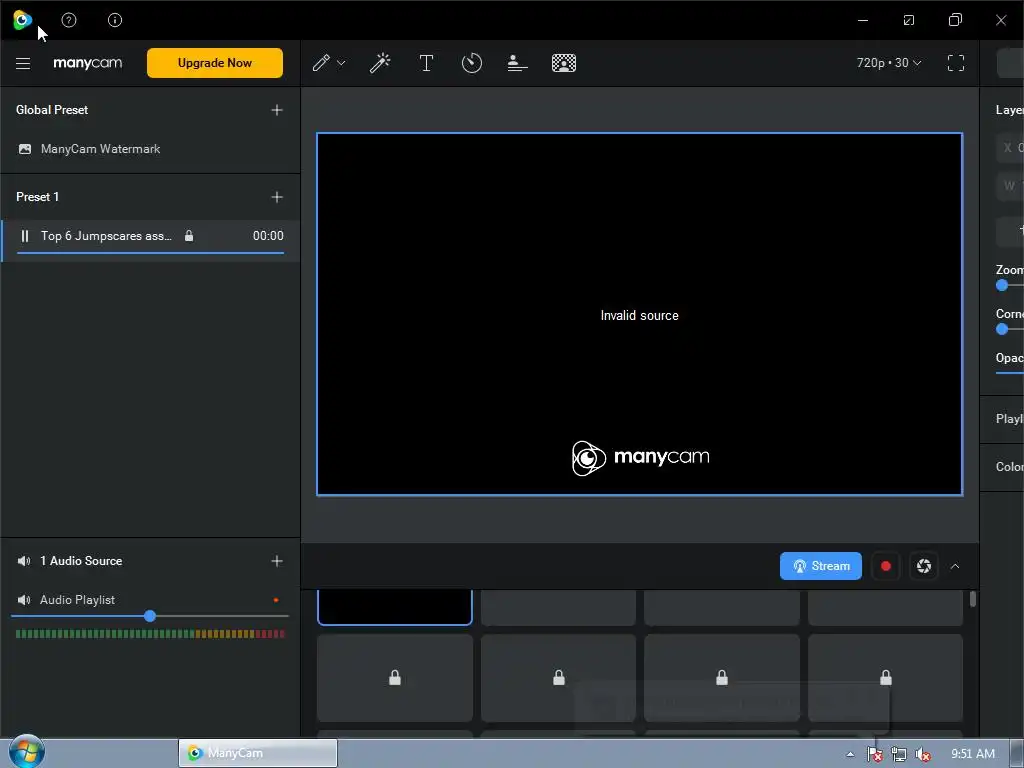
Task: Open the 720p 30 resolution dropdown
Action: (889, 63)
